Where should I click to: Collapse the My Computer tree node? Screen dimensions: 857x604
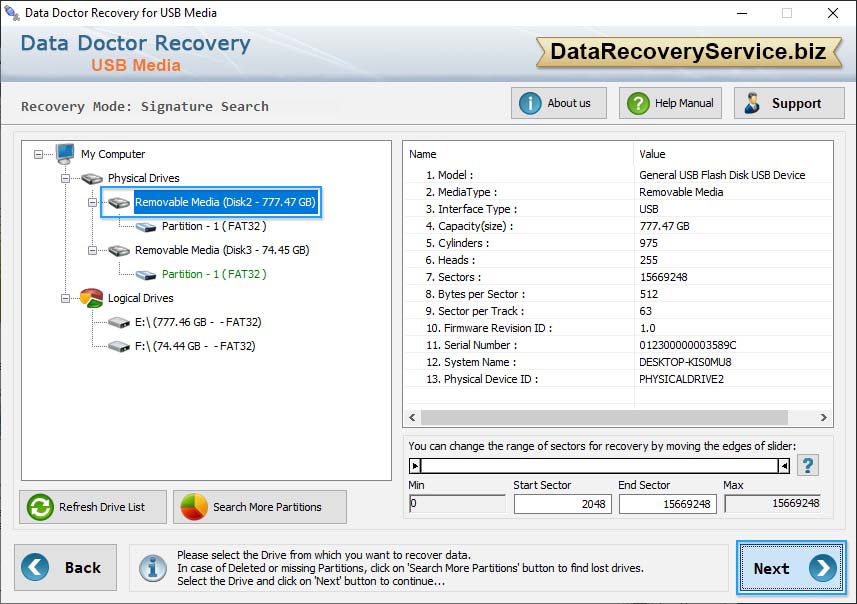38,155
